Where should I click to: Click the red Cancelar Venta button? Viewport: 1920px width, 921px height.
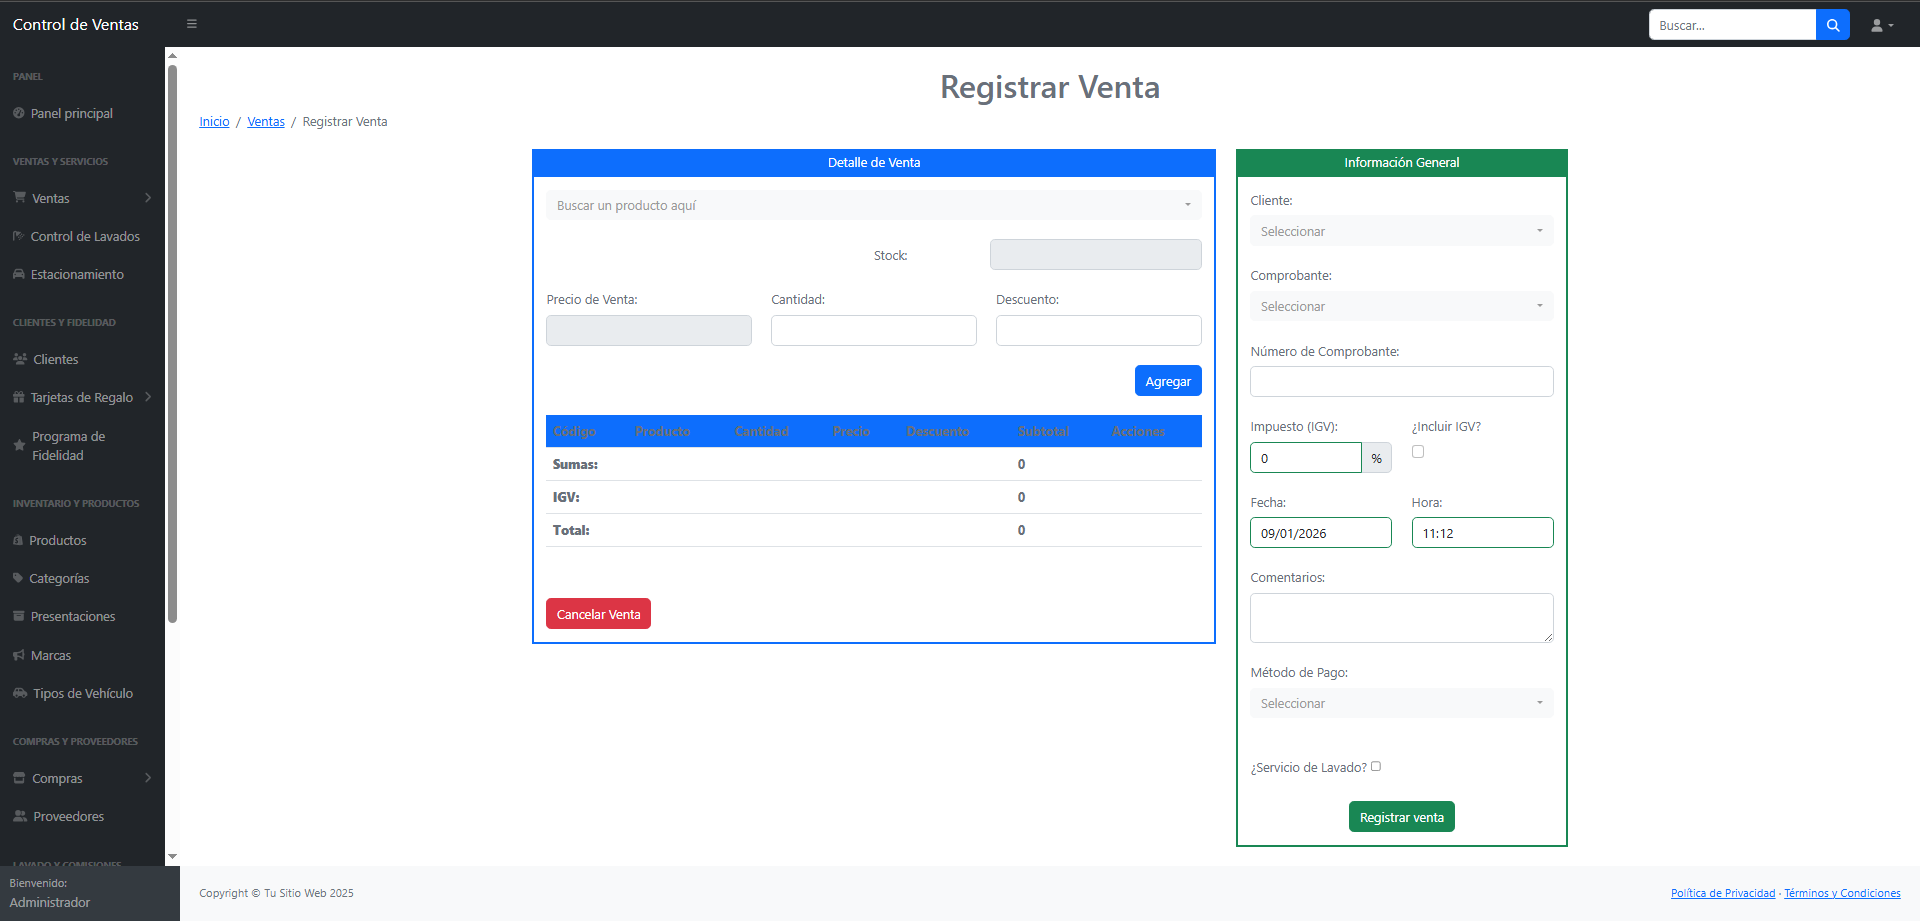(598, 614)
